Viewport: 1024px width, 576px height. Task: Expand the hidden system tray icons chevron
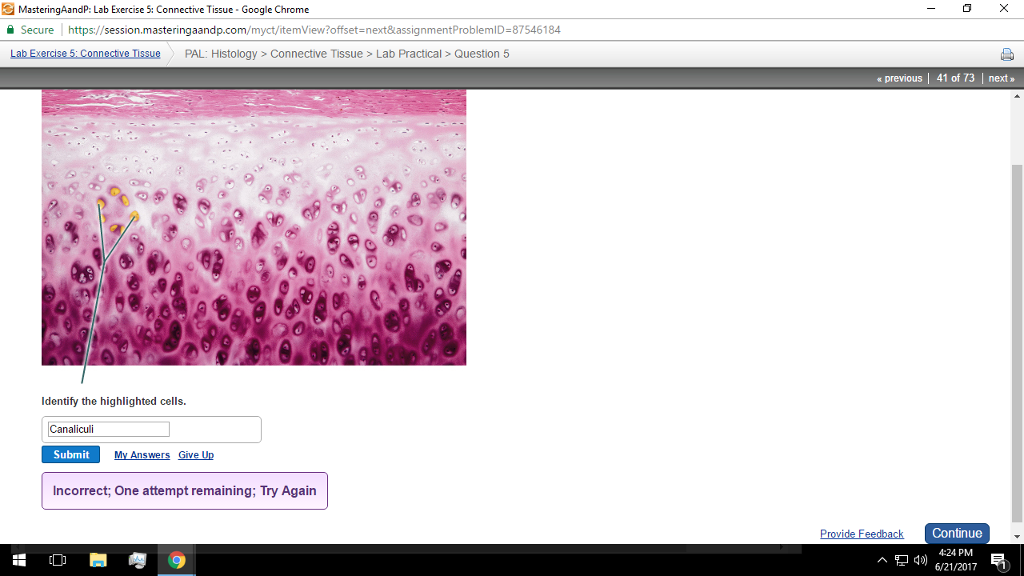tap(882, 561)
